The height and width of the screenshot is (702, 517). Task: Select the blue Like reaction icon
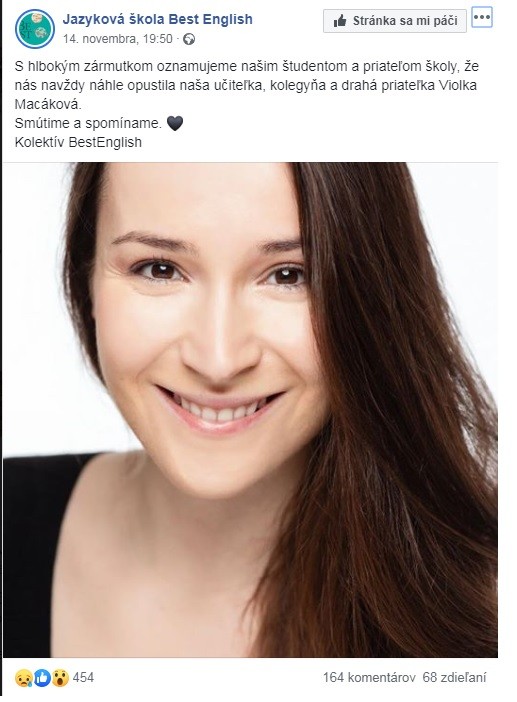42,678
